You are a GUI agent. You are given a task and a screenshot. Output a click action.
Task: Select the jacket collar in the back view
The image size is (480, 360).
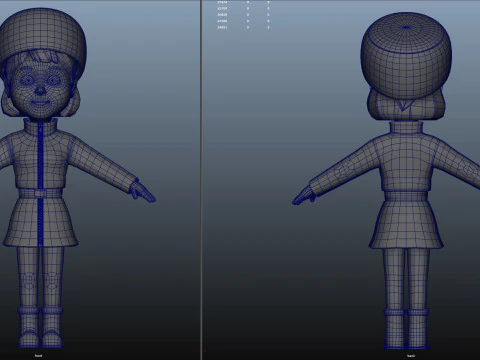pos(406,128)
